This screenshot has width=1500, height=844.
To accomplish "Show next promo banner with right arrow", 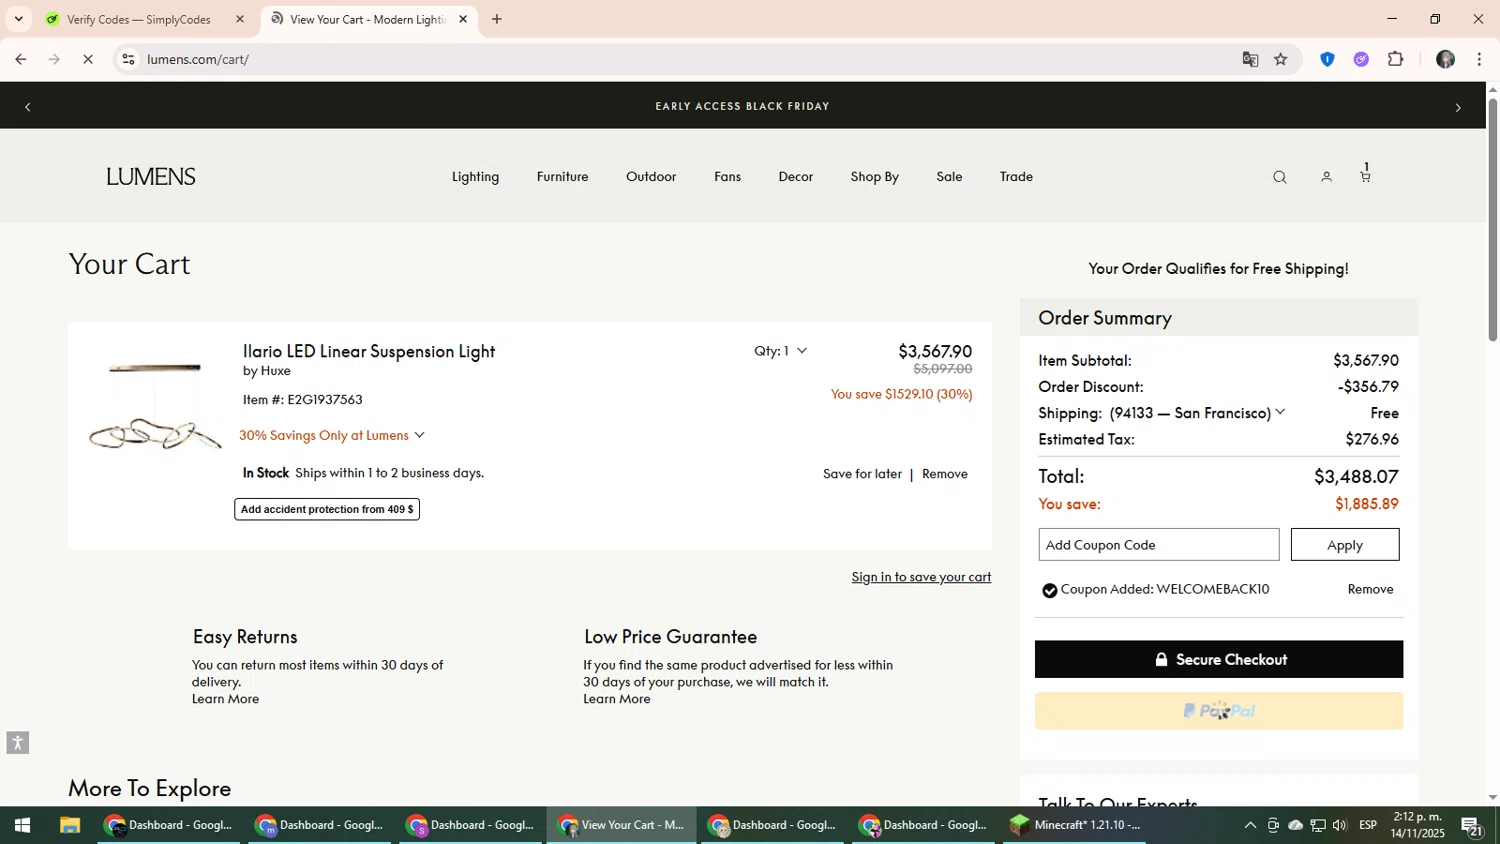I will point(1457,107).
